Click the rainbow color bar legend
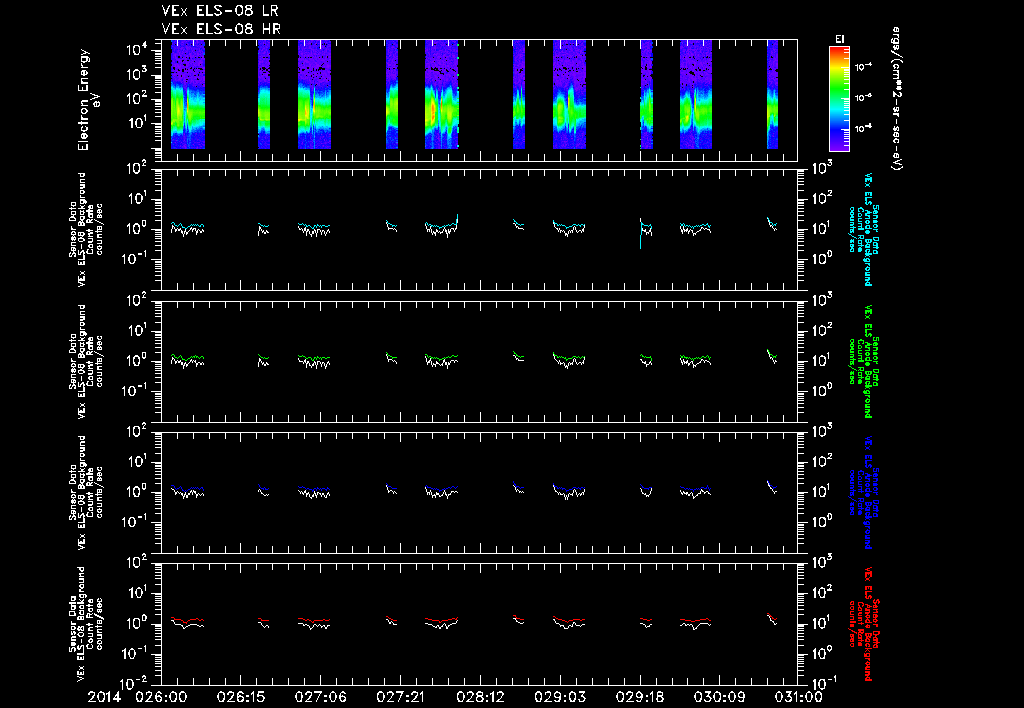 pos(839,99)
